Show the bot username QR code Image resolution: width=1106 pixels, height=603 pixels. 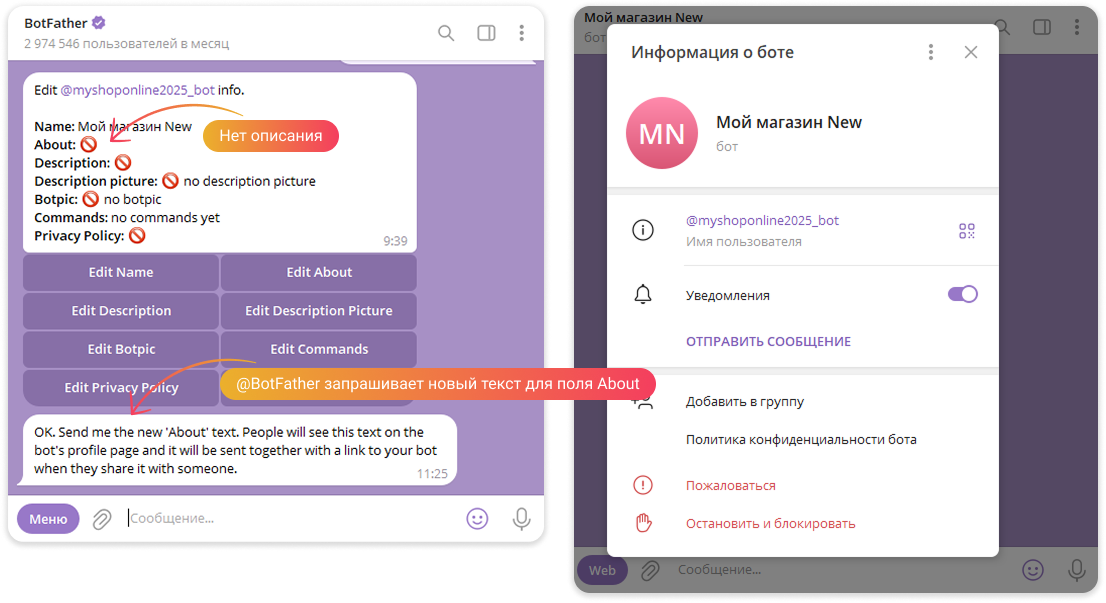click(x=966, y=231)
